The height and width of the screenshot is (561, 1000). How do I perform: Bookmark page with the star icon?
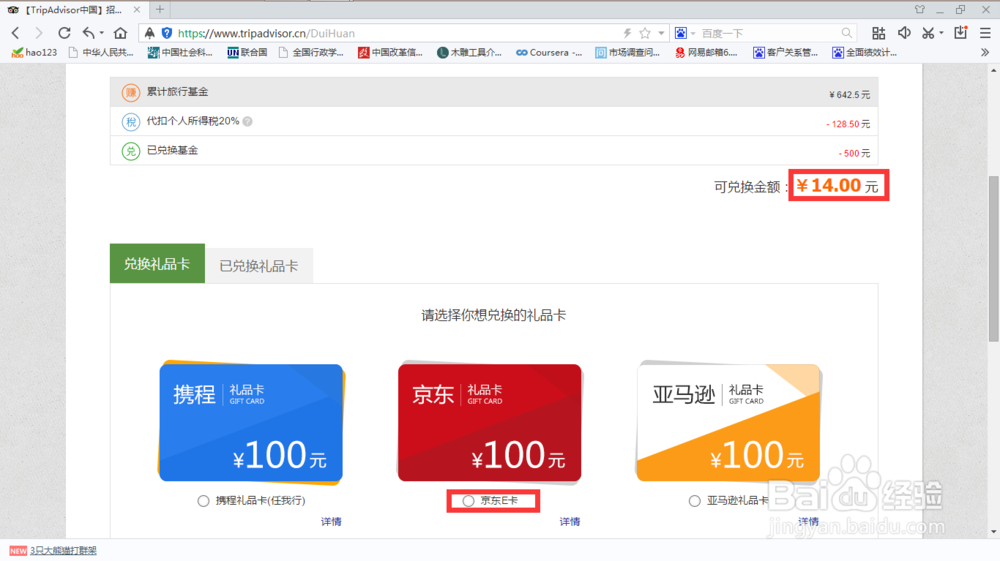[x=645, y=33]
